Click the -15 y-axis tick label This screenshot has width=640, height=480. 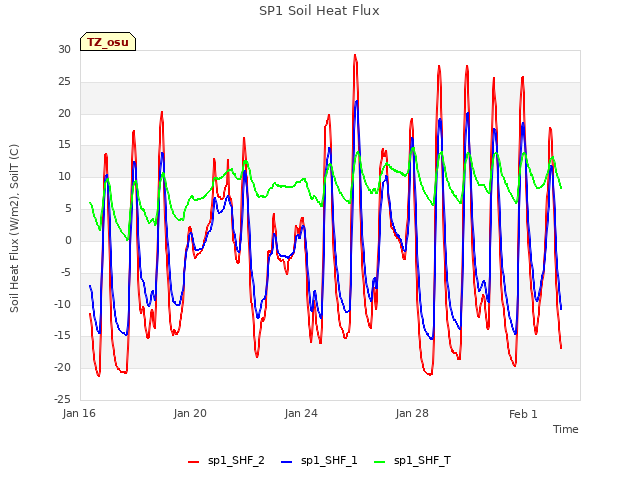62,336
